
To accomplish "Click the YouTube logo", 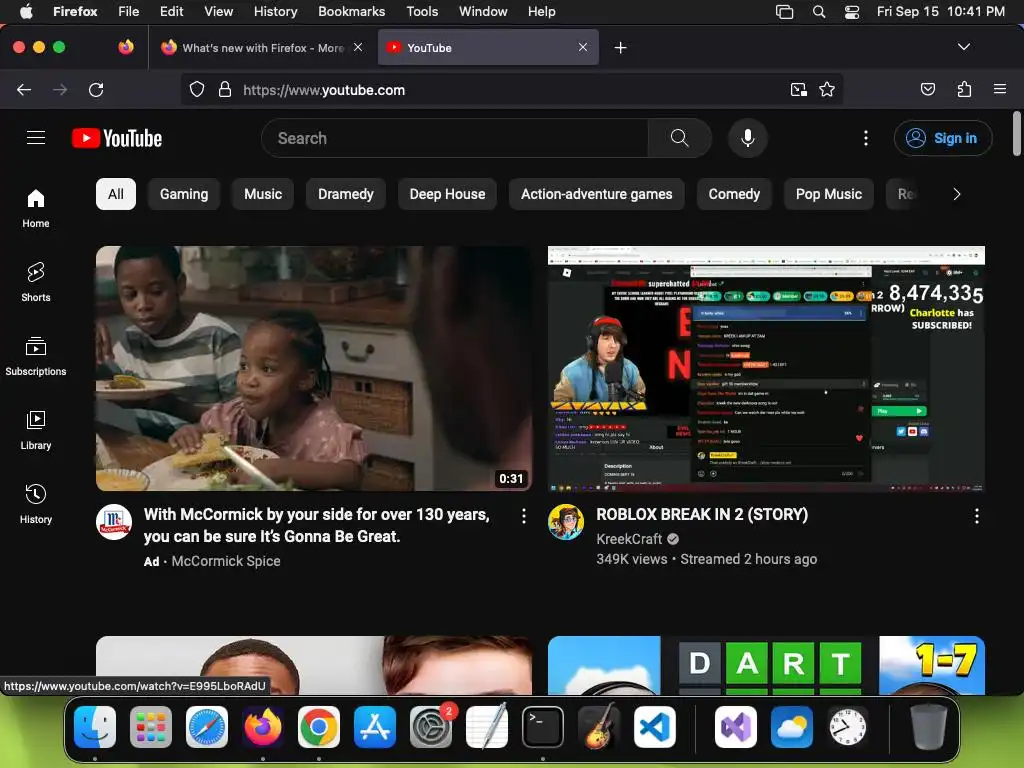I will [117, 138].
